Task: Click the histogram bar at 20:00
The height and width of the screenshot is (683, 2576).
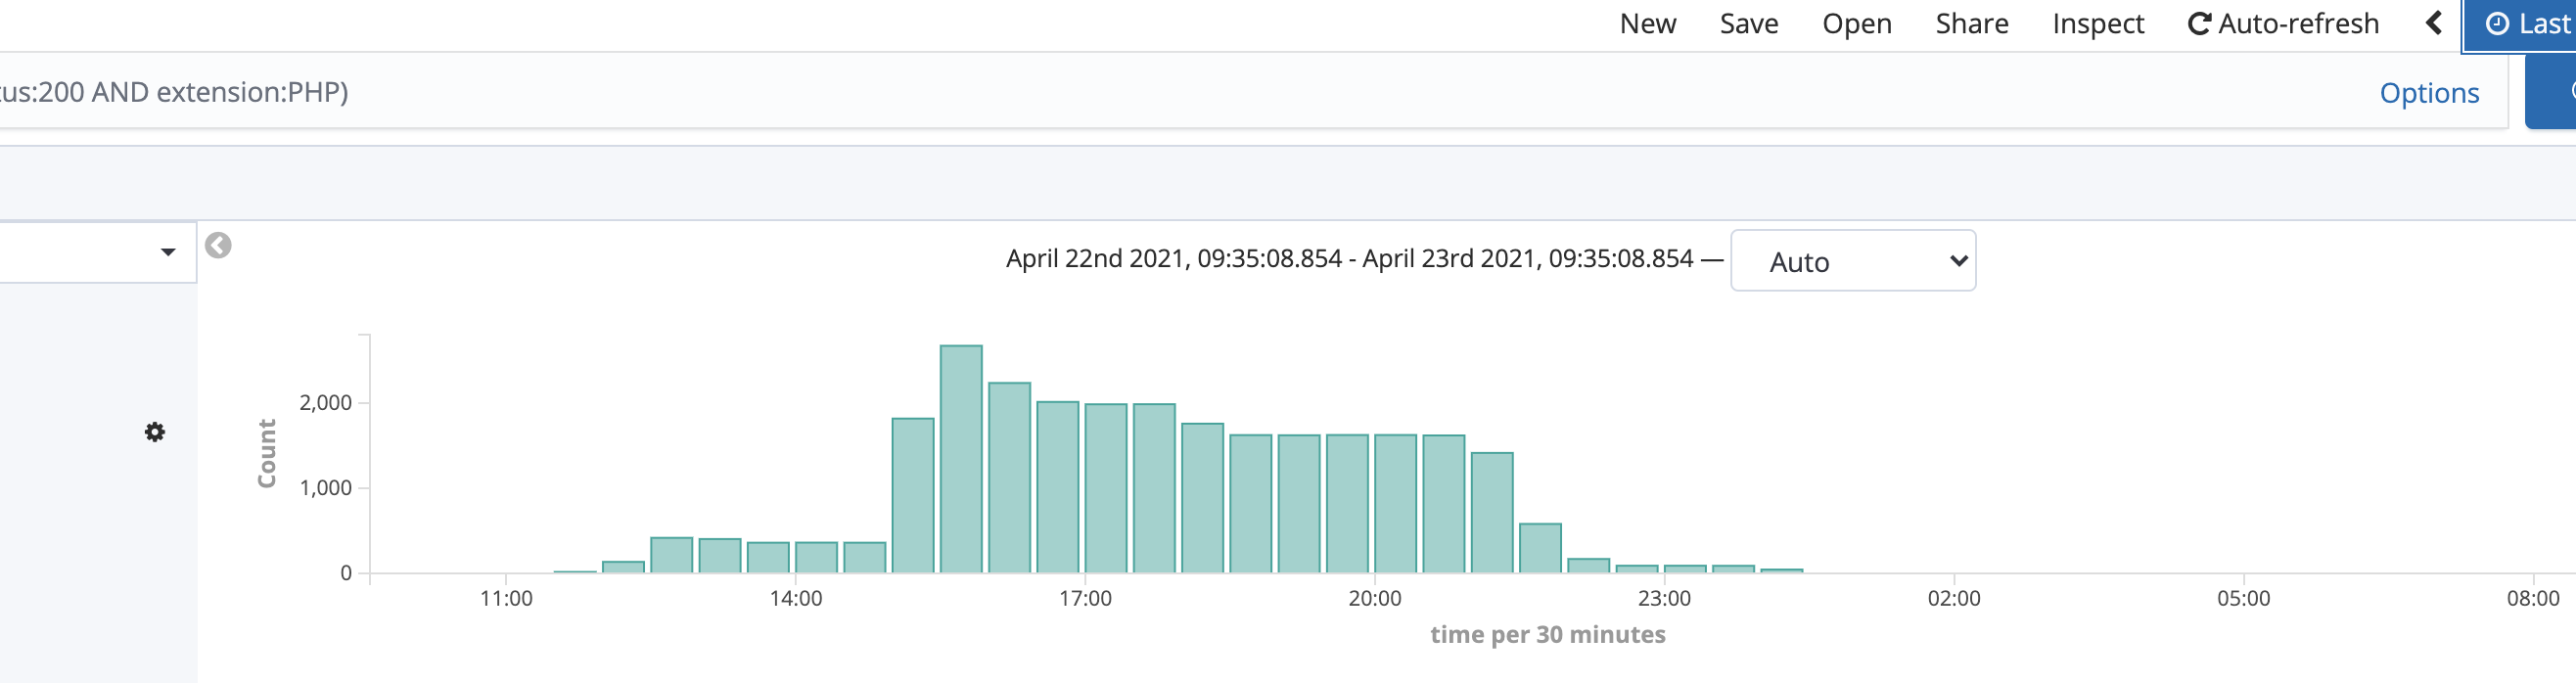Action: pos(1395,504)
